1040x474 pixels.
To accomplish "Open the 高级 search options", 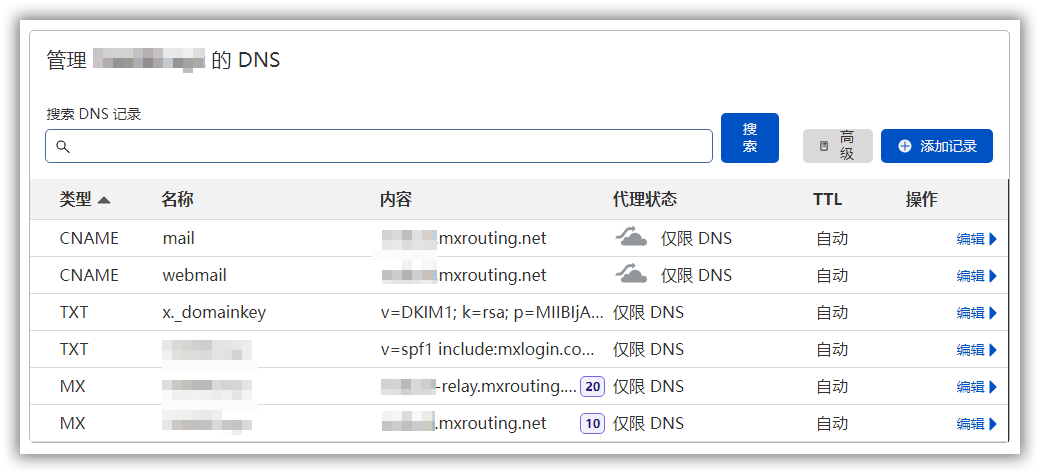I will (x=838, y=146).
